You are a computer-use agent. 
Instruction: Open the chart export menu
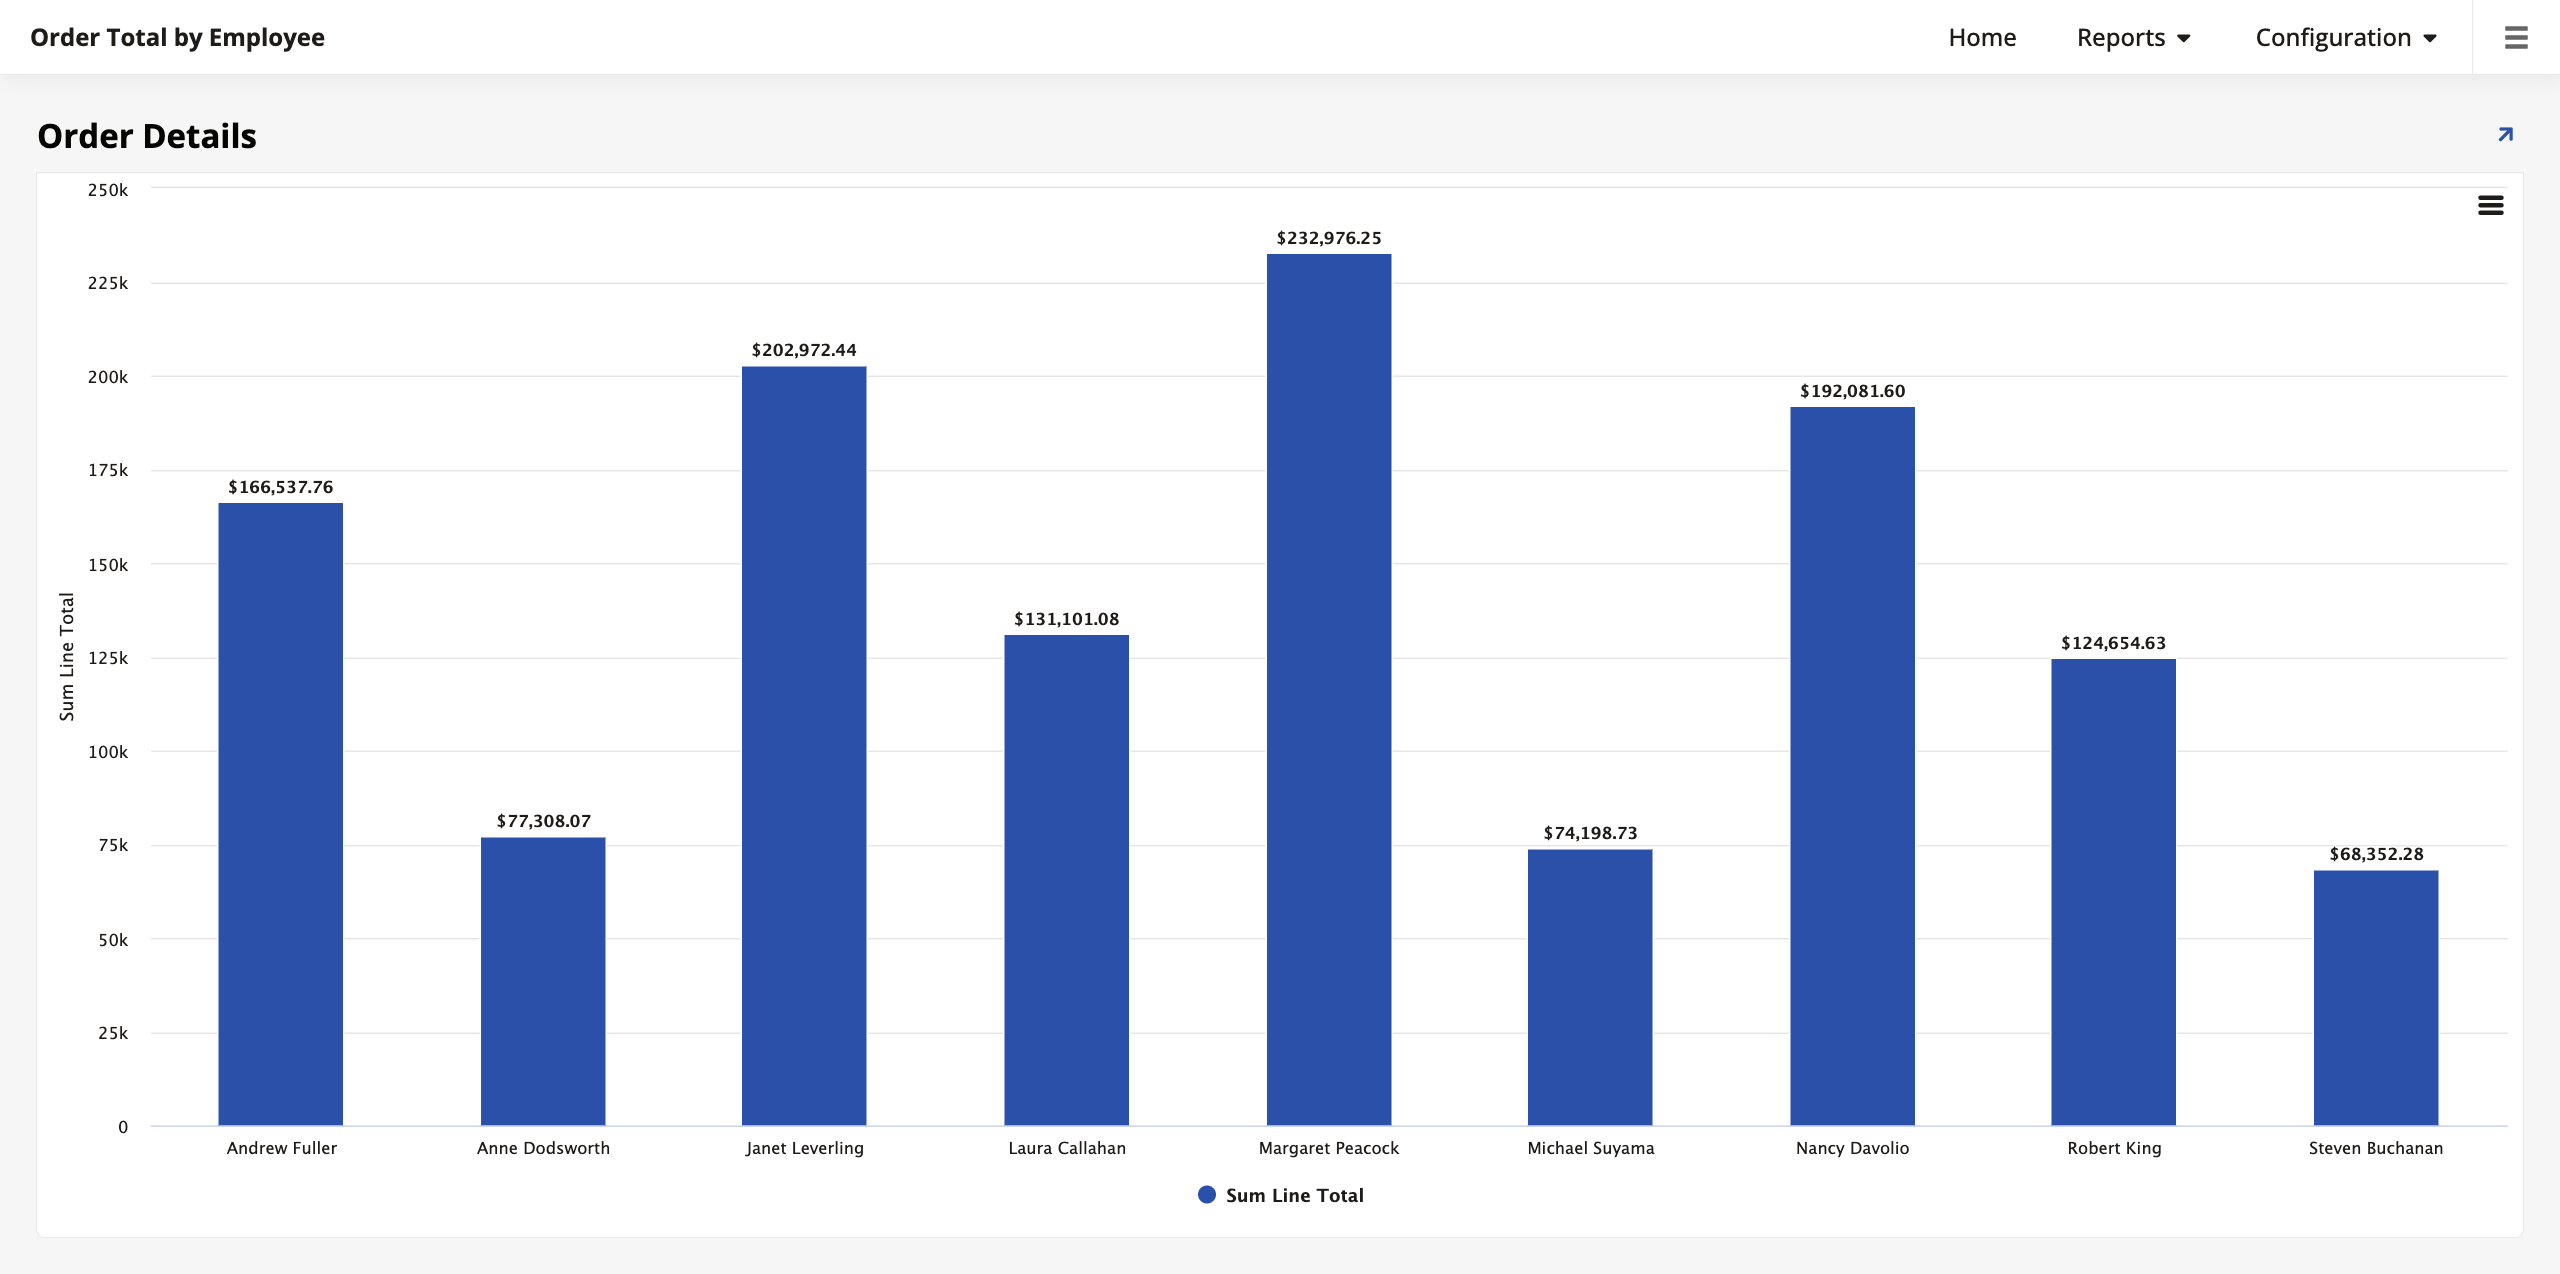(2492, 205)
